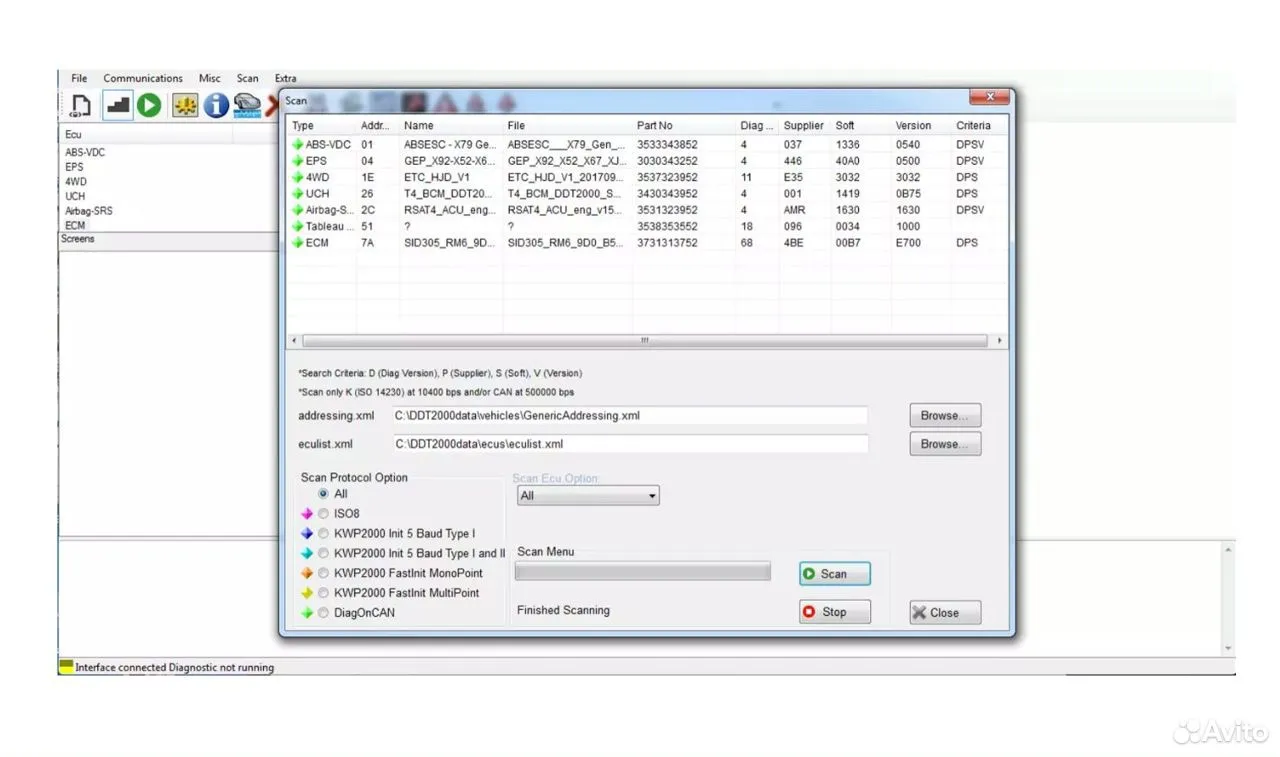Click the car scan toolbar icon
Image resolution: width=1280 pixels, height=757 pixels.
coord(246,105)
